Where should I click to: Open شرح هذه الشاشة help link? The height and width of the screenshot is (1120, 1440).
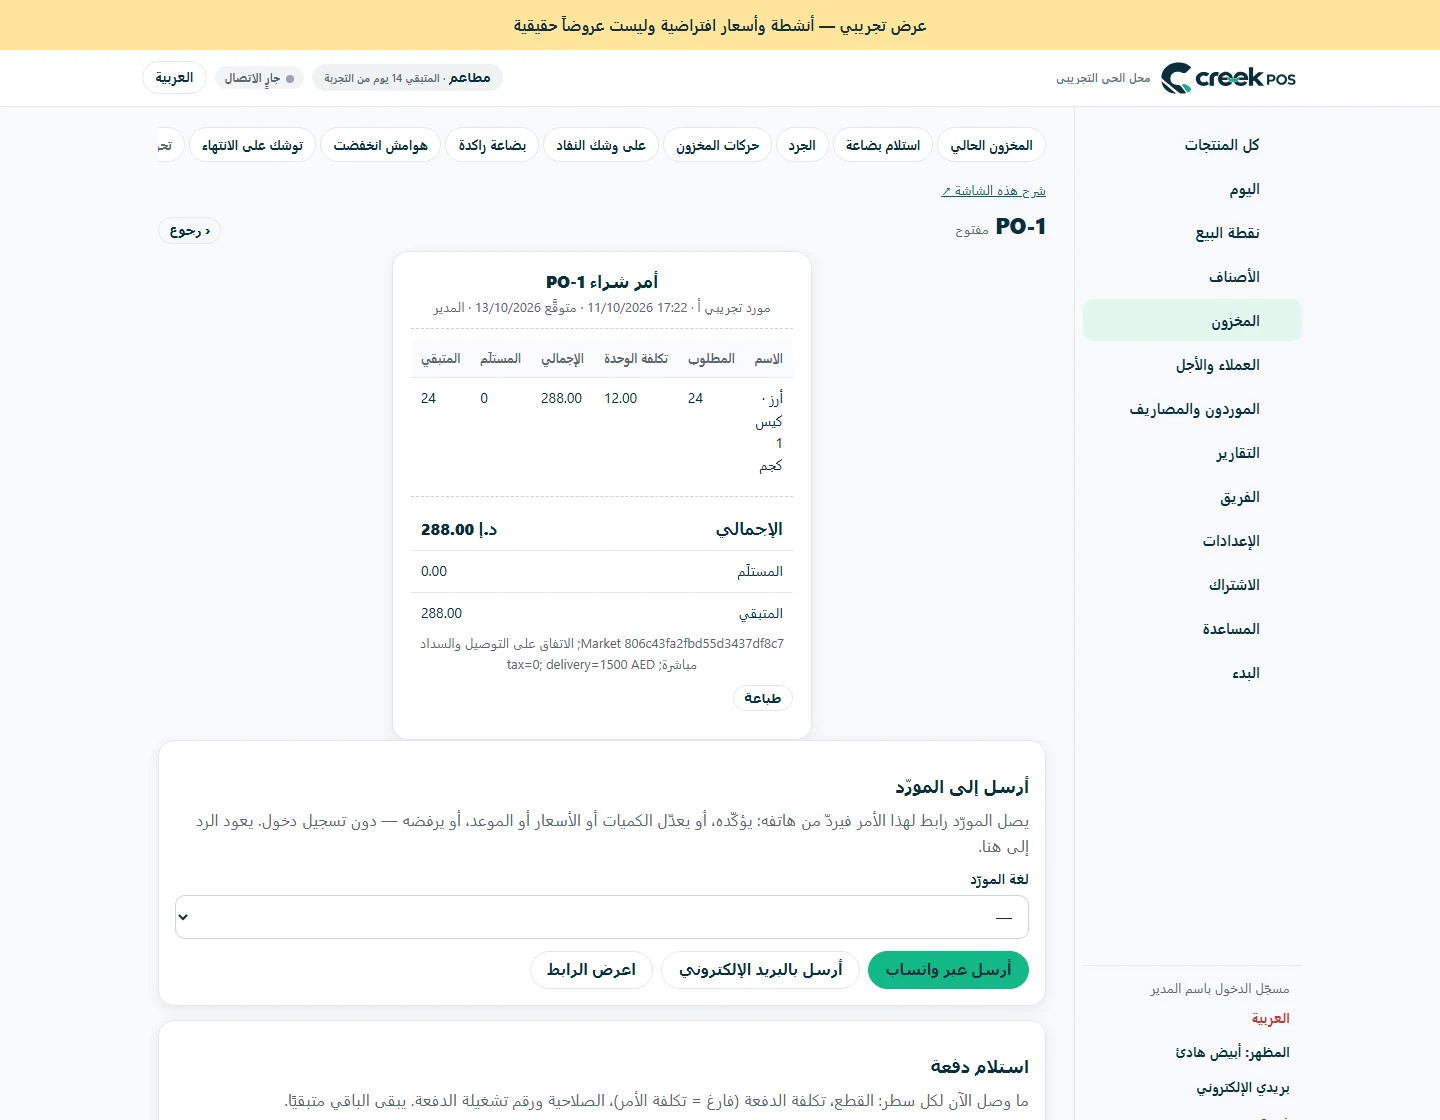pyautogui.click(x=993, y=190)
